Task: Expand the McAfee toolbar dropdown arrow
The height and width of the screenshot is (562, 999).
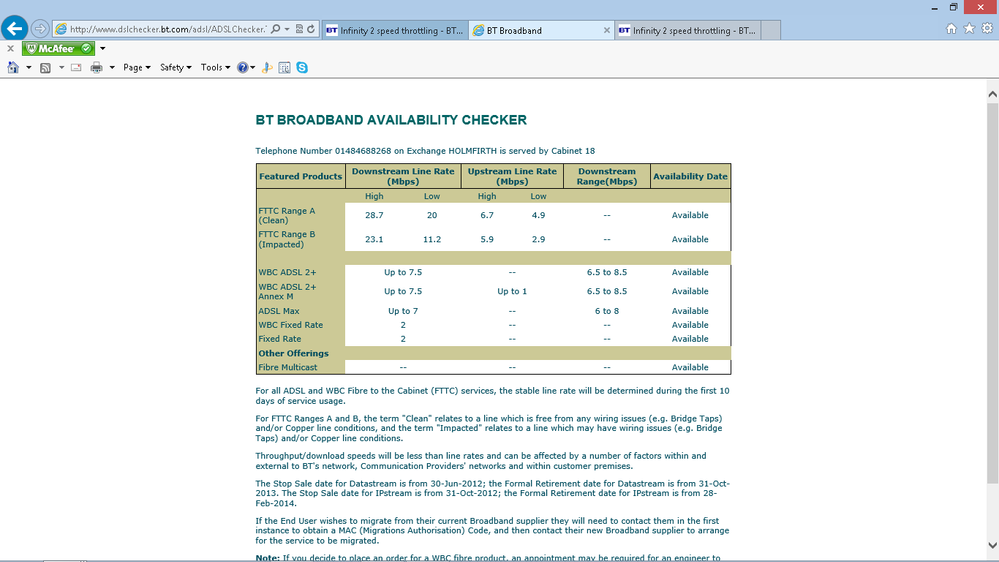Action: [103, 48]
